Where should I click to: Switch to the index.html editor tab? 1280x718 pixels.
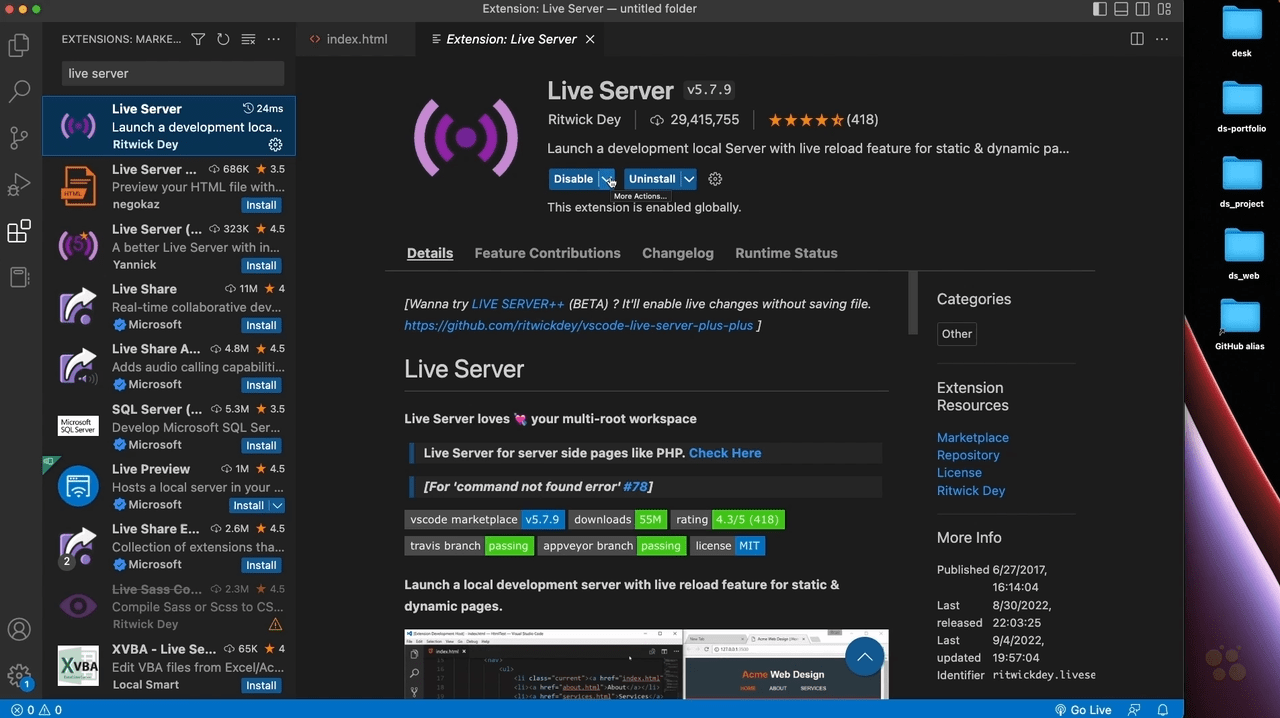356,39
